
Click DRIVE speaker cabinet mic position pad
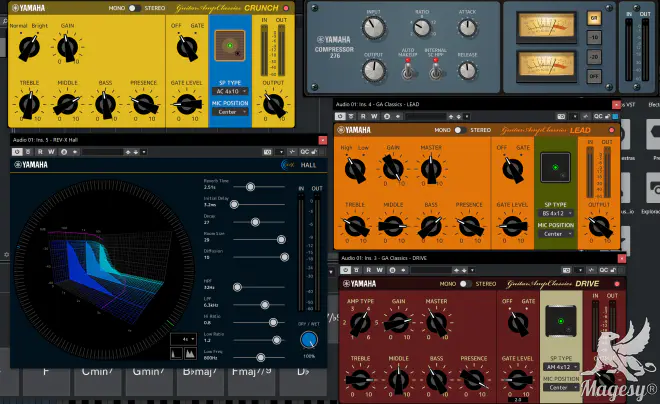coord(561,321)
